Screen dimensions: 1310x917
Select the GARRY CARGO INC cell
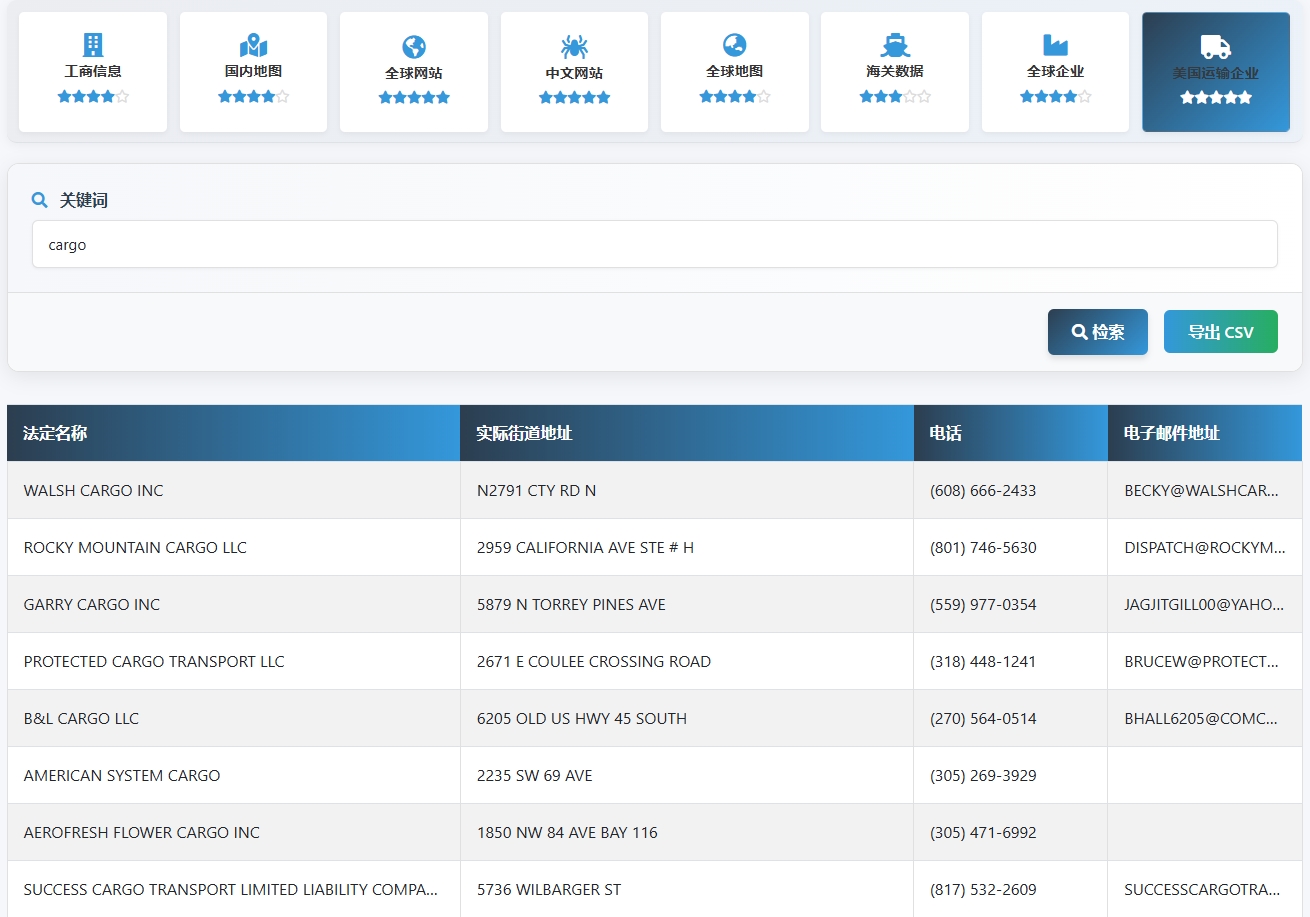[x=234, y=604]
